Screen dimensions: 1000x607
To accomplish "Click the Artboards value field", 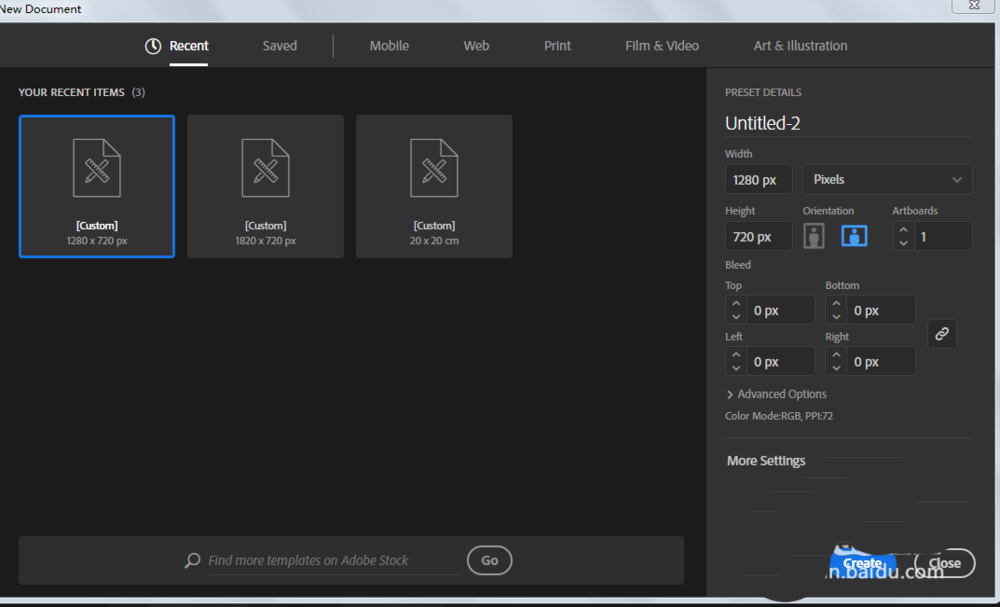I will click(x=943, y=237).
